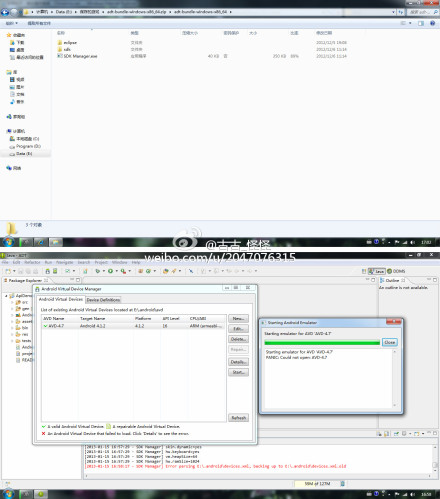The image size is (440, 499).
Task: Click the New... button in AVD Manager
Action: pos(238,319)
